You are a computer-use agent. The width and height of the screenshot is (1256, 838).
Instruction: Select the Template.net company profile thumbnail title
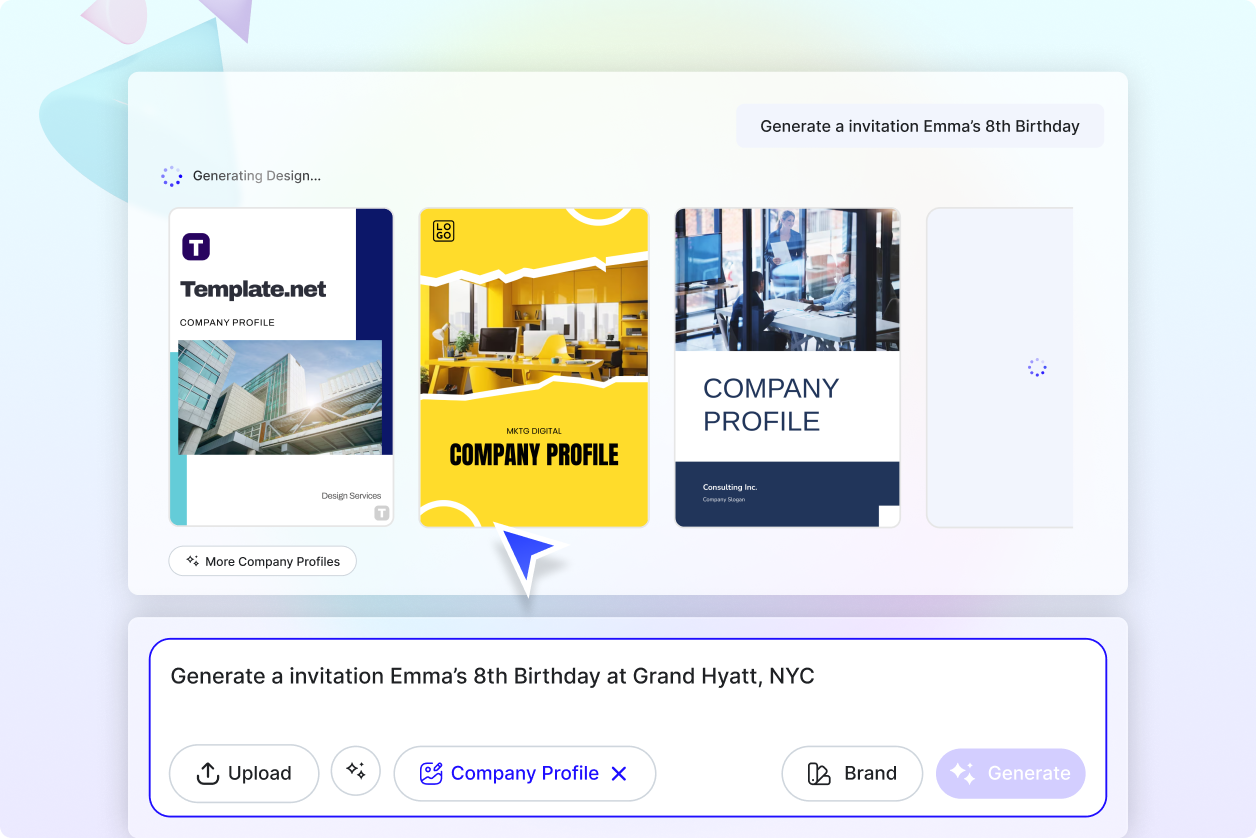click(x=253, y=290)
